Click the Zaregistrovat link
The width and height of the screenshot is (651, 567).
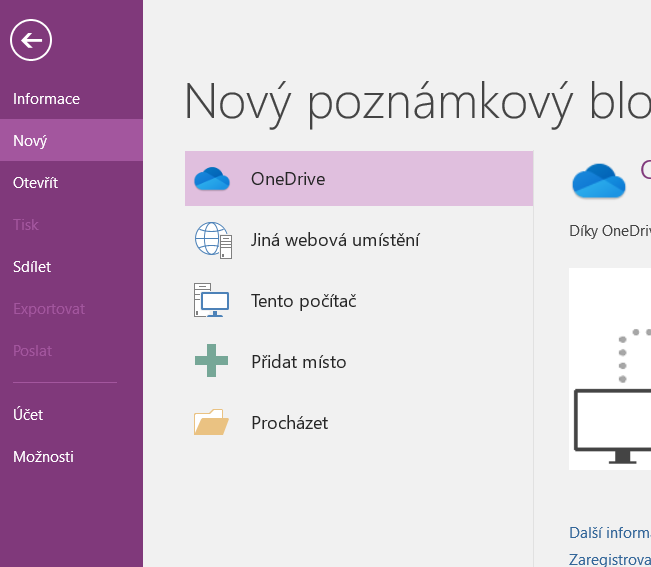[x=610, y=560]
